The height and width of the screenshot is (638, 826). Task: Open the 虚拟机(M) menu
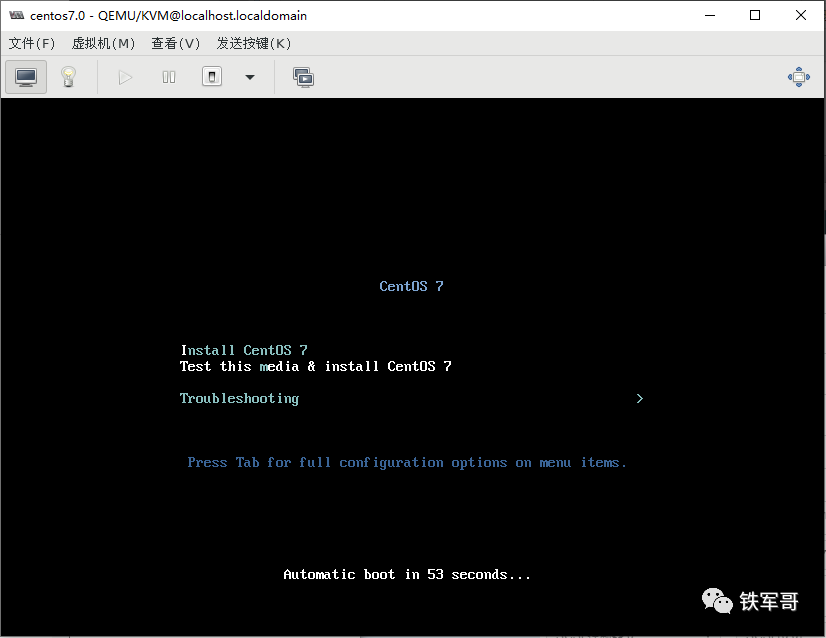click(103, 43)
